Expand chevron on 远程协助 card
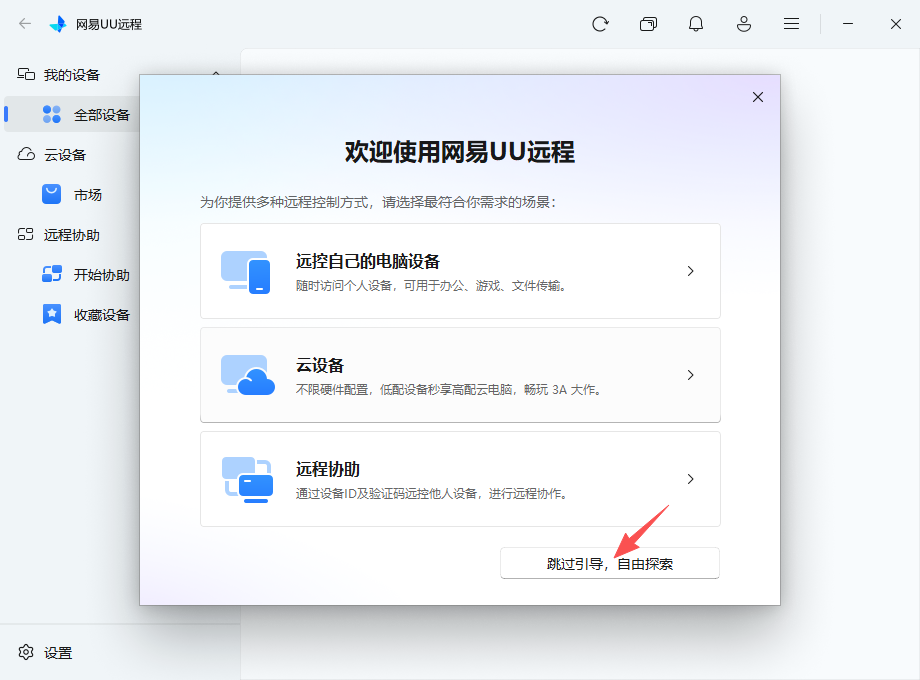920x680 pixels. pyautogui.click(x=691, y=479)
